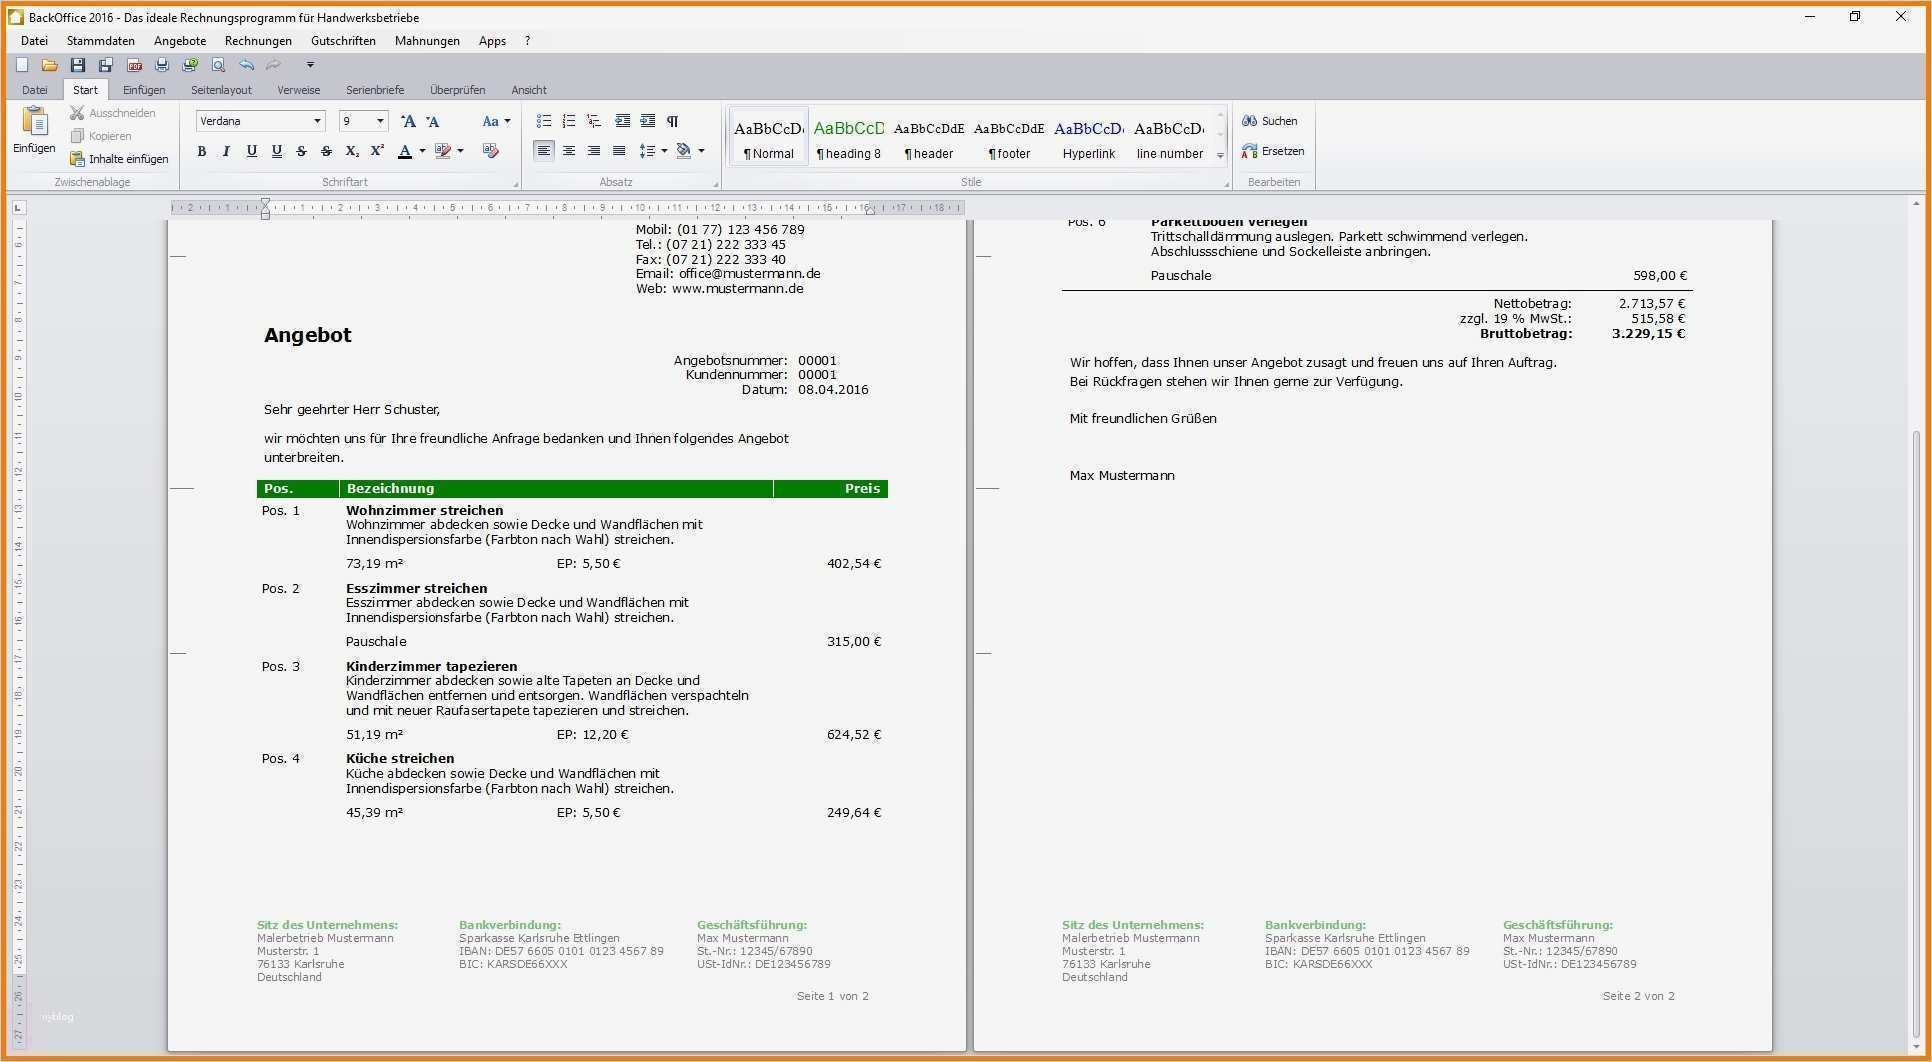Open the Rechnungen menu

click(258, 41)
